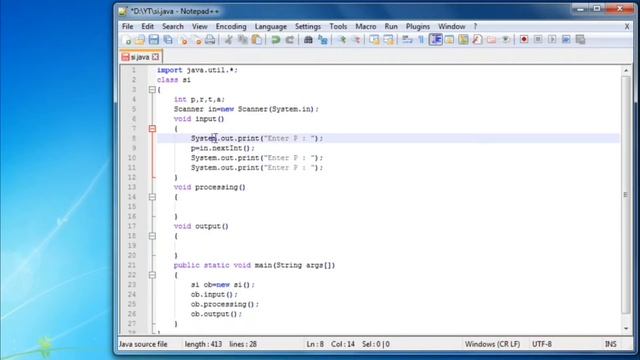Screen dimensions: 640x360
Task: Open the File menu
Action: pos(127,27)
